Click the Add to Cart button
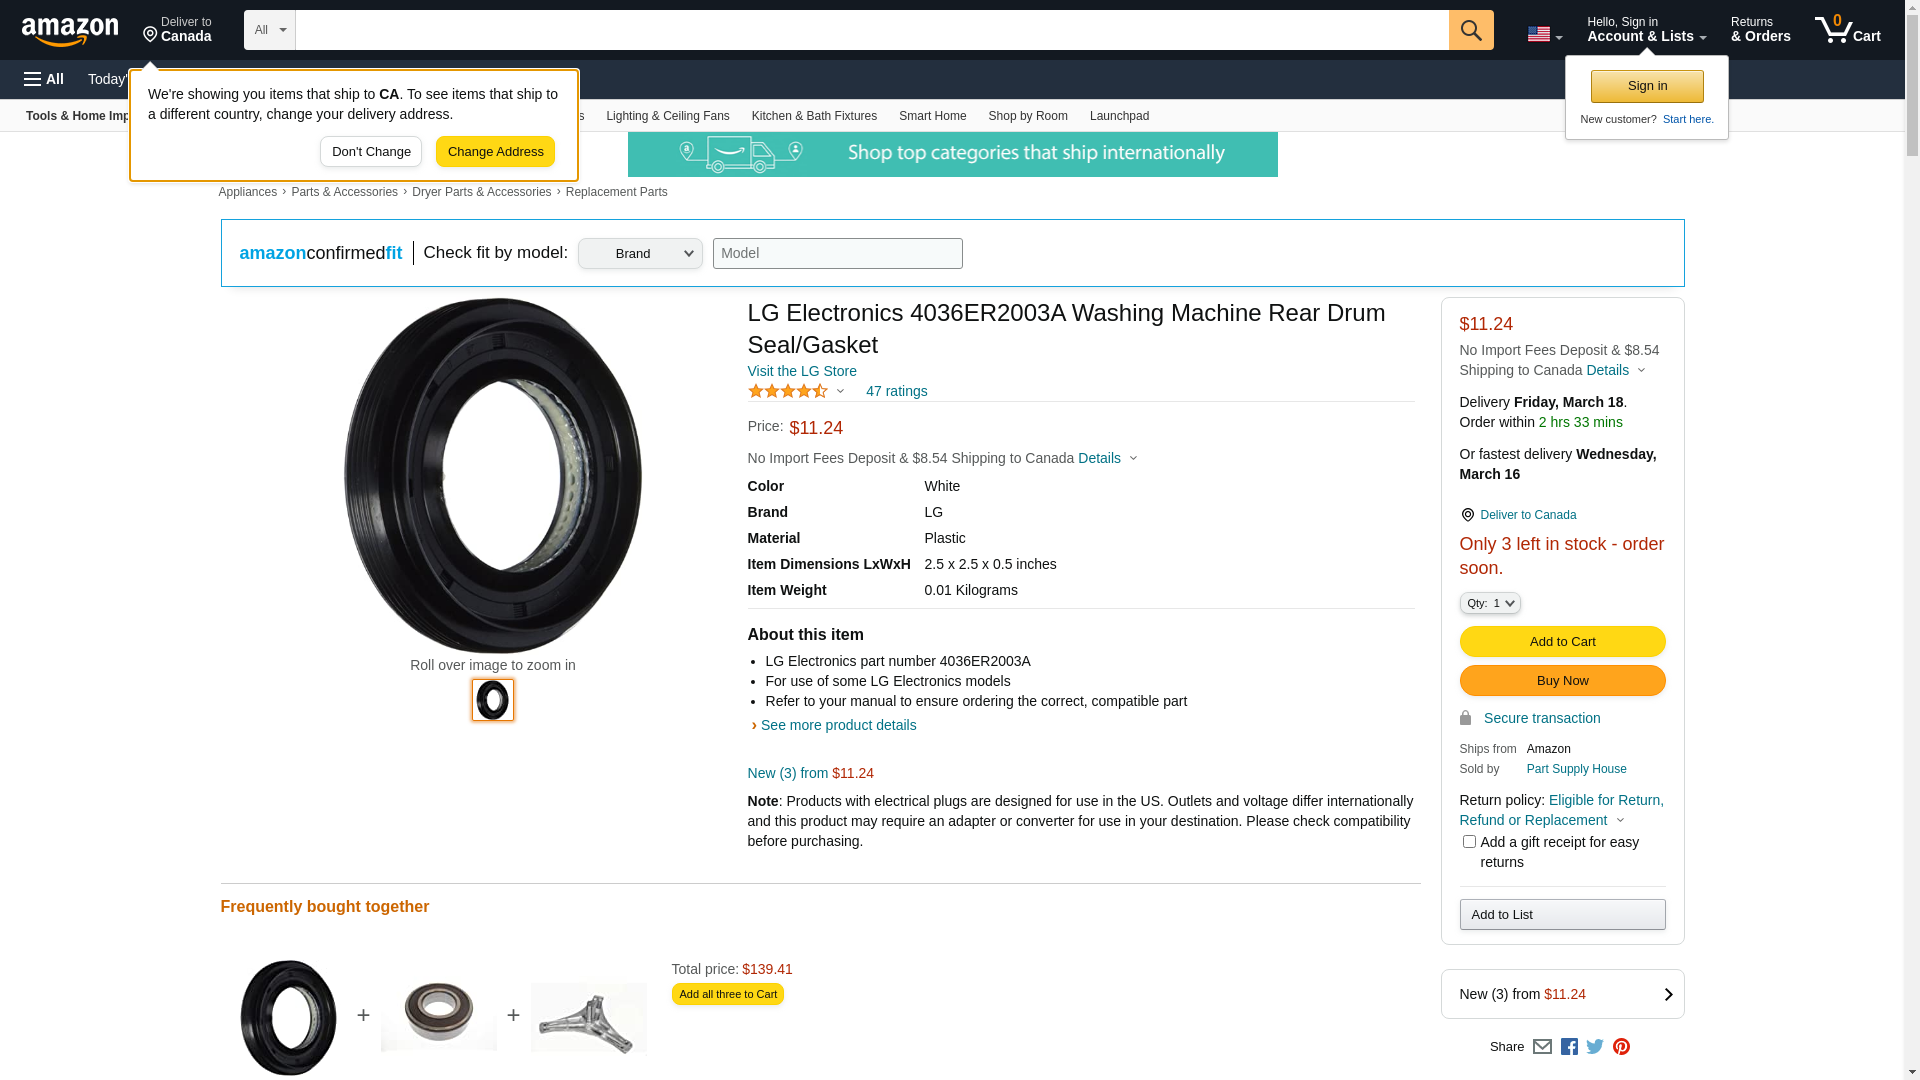 pyautogui.click(x=1562, y=642)
